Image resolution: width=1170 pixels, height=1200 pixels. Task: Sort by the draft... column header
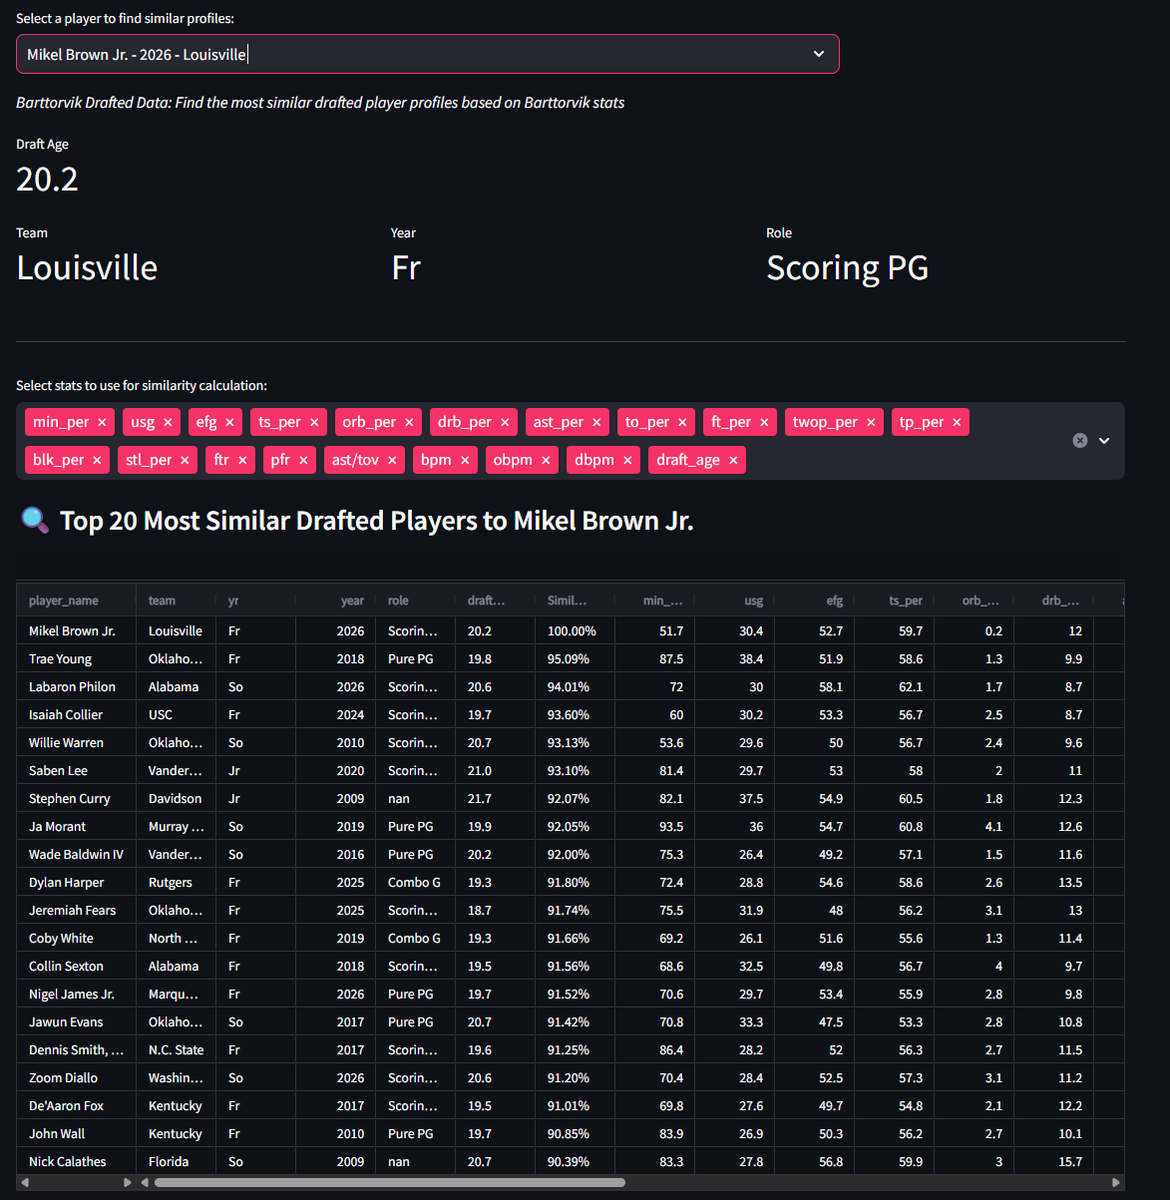click(495, 601)
